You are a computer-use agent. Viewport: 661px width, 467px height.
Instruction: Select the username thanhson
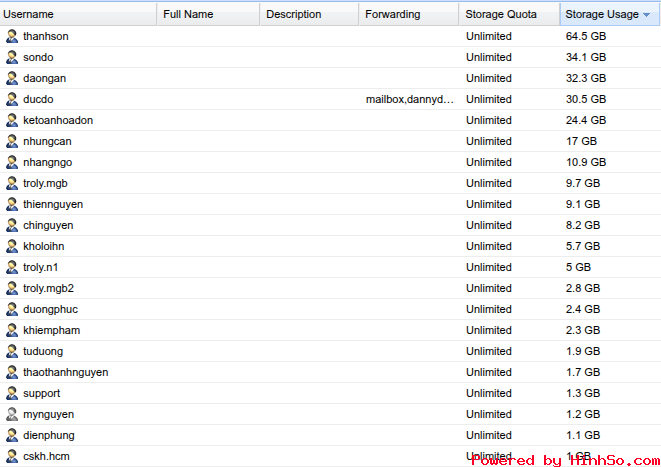pos(46,36)
